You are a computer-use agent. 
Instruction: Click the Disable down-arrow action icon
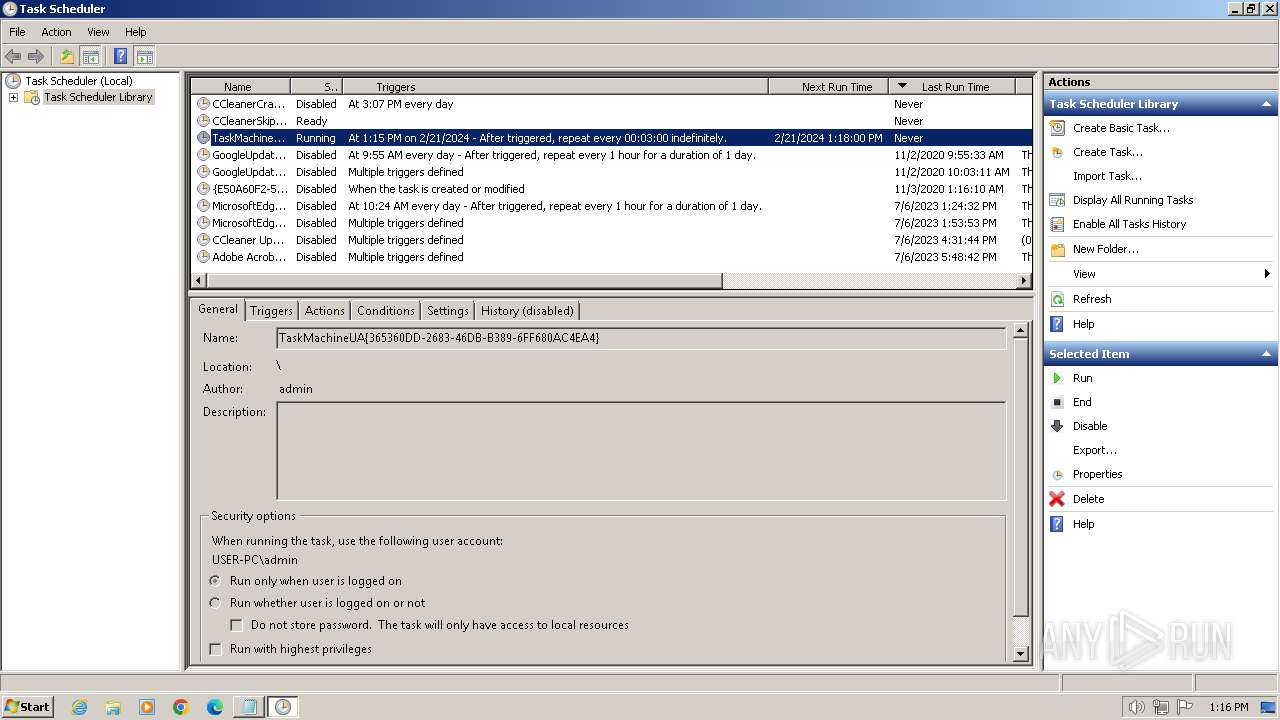click(x=1057, y=426)
